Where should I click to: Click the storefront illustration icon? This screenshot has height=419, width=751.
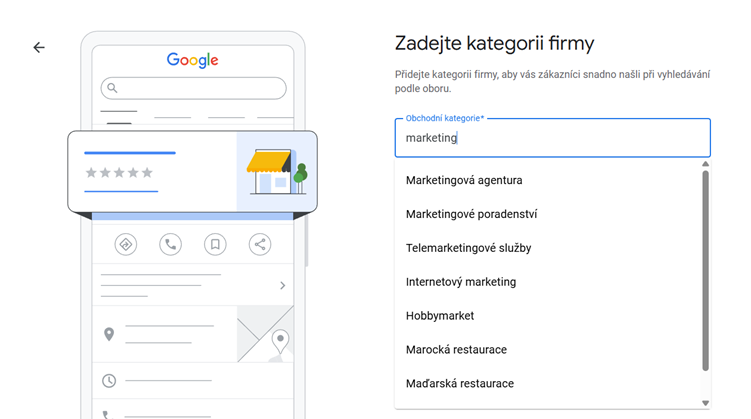click(x=276, y=172)
